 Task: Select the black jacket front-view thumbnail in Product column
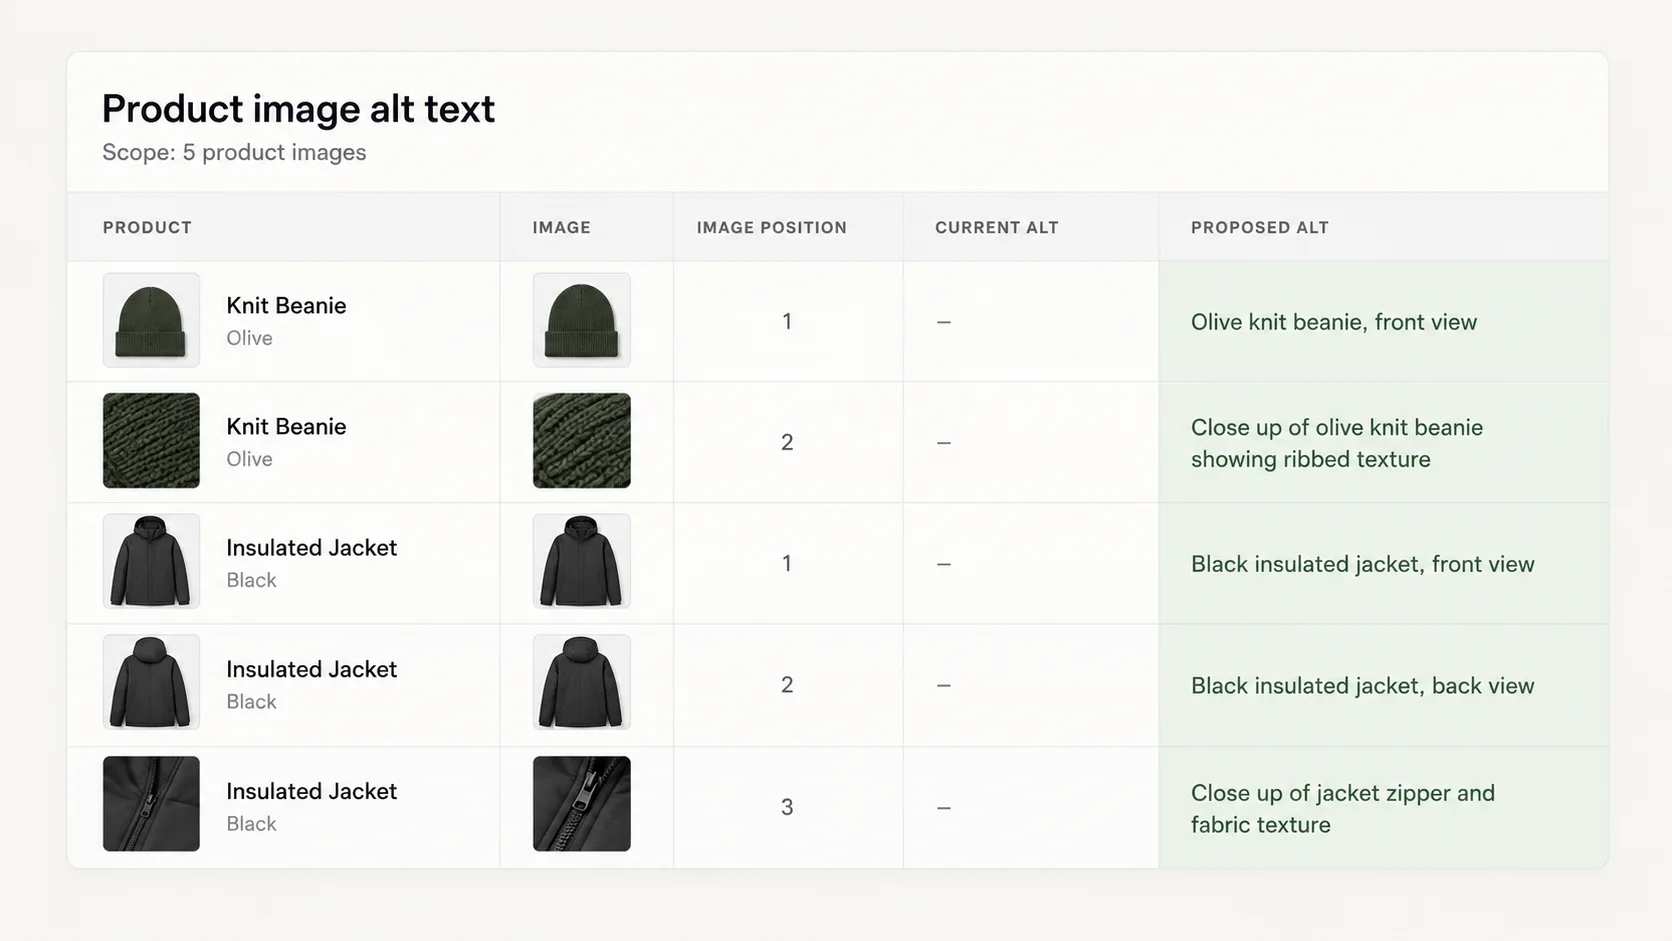pos(151,562)
